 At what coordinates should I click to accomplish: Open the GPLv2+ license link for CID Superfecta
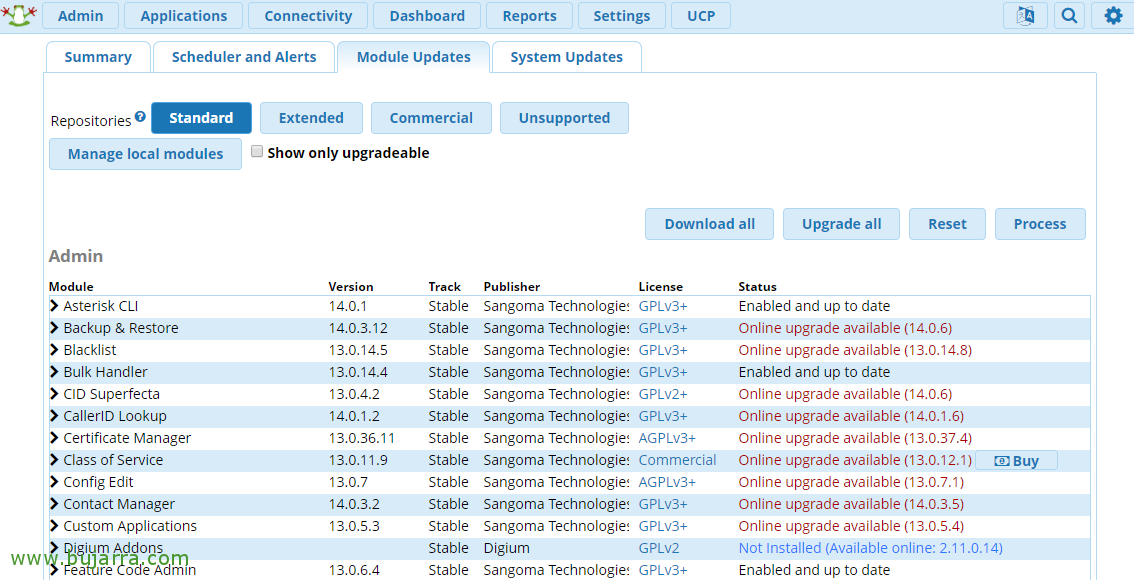click(x=662, y=394)
